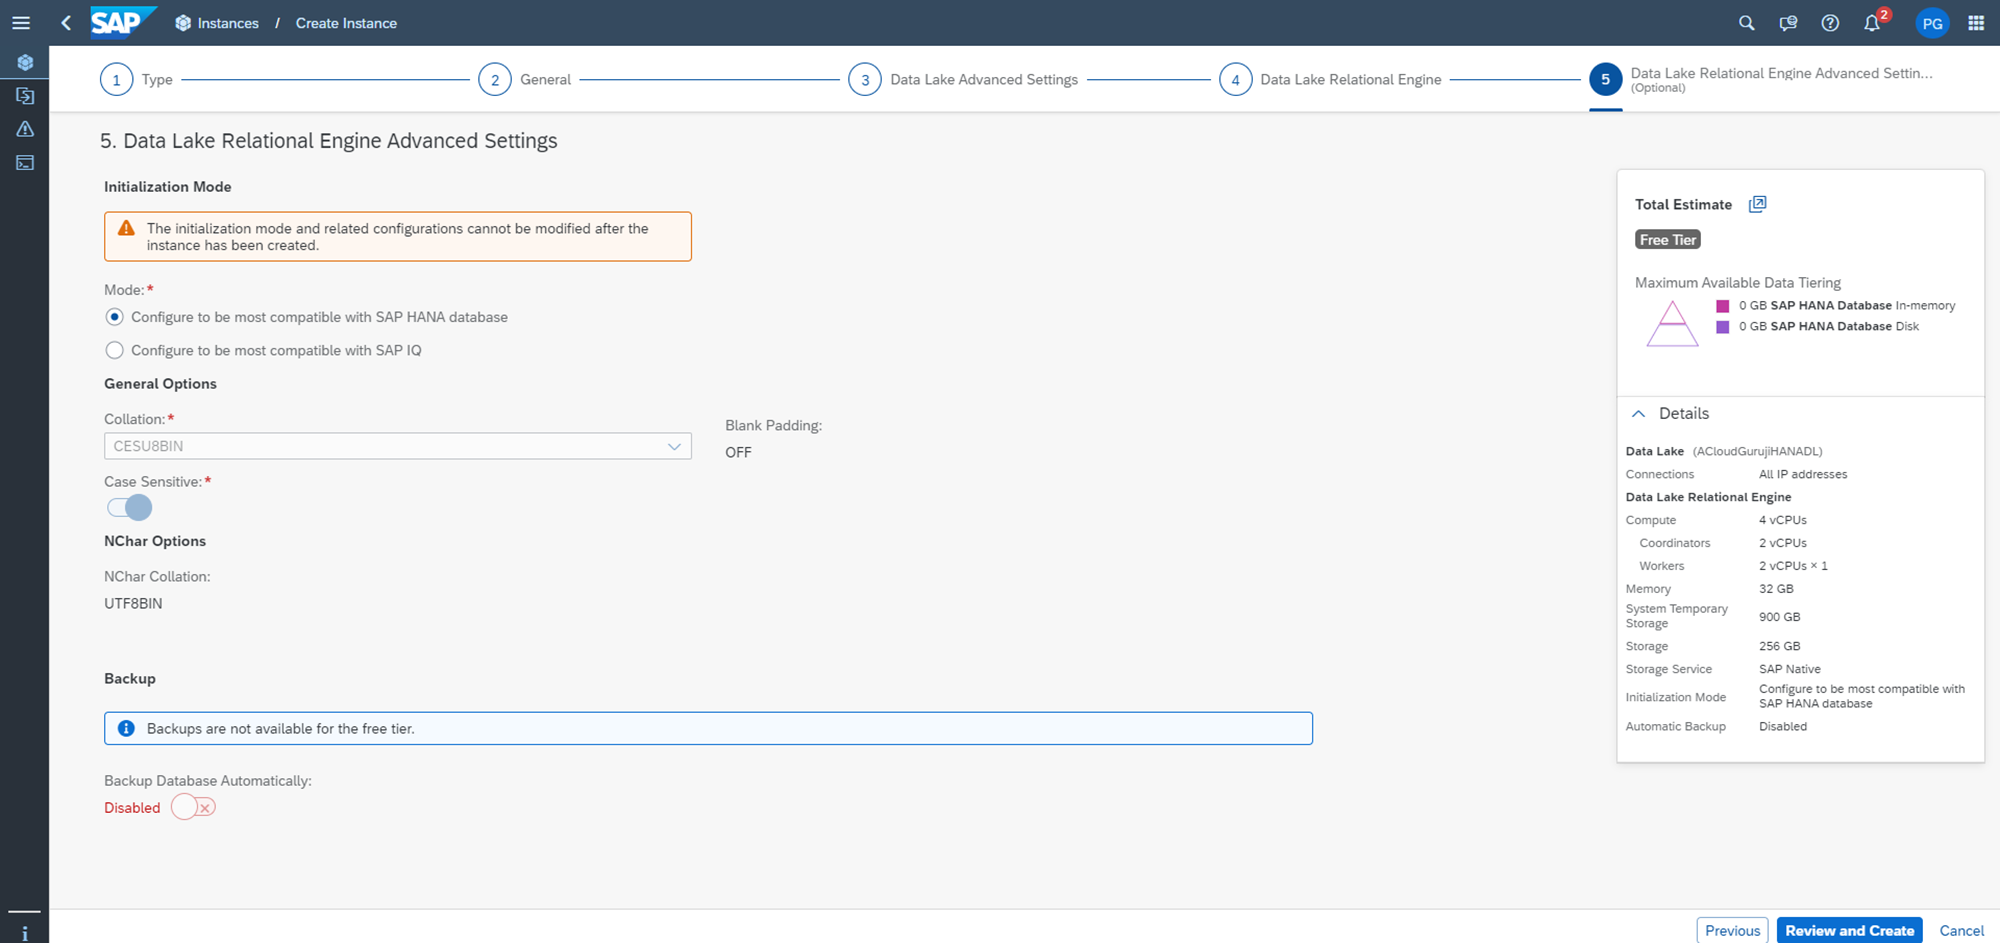Open the app launcher grid icon
Viewport: 2000px width, 943px height.
pyautogui.click(x=1976, y=23)
